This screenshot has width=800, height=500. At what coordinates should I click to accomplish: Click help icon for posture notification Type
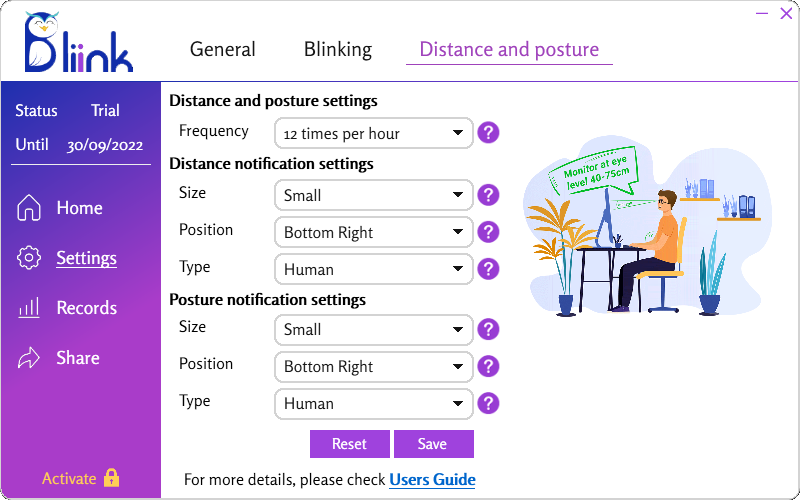(488, 403)
